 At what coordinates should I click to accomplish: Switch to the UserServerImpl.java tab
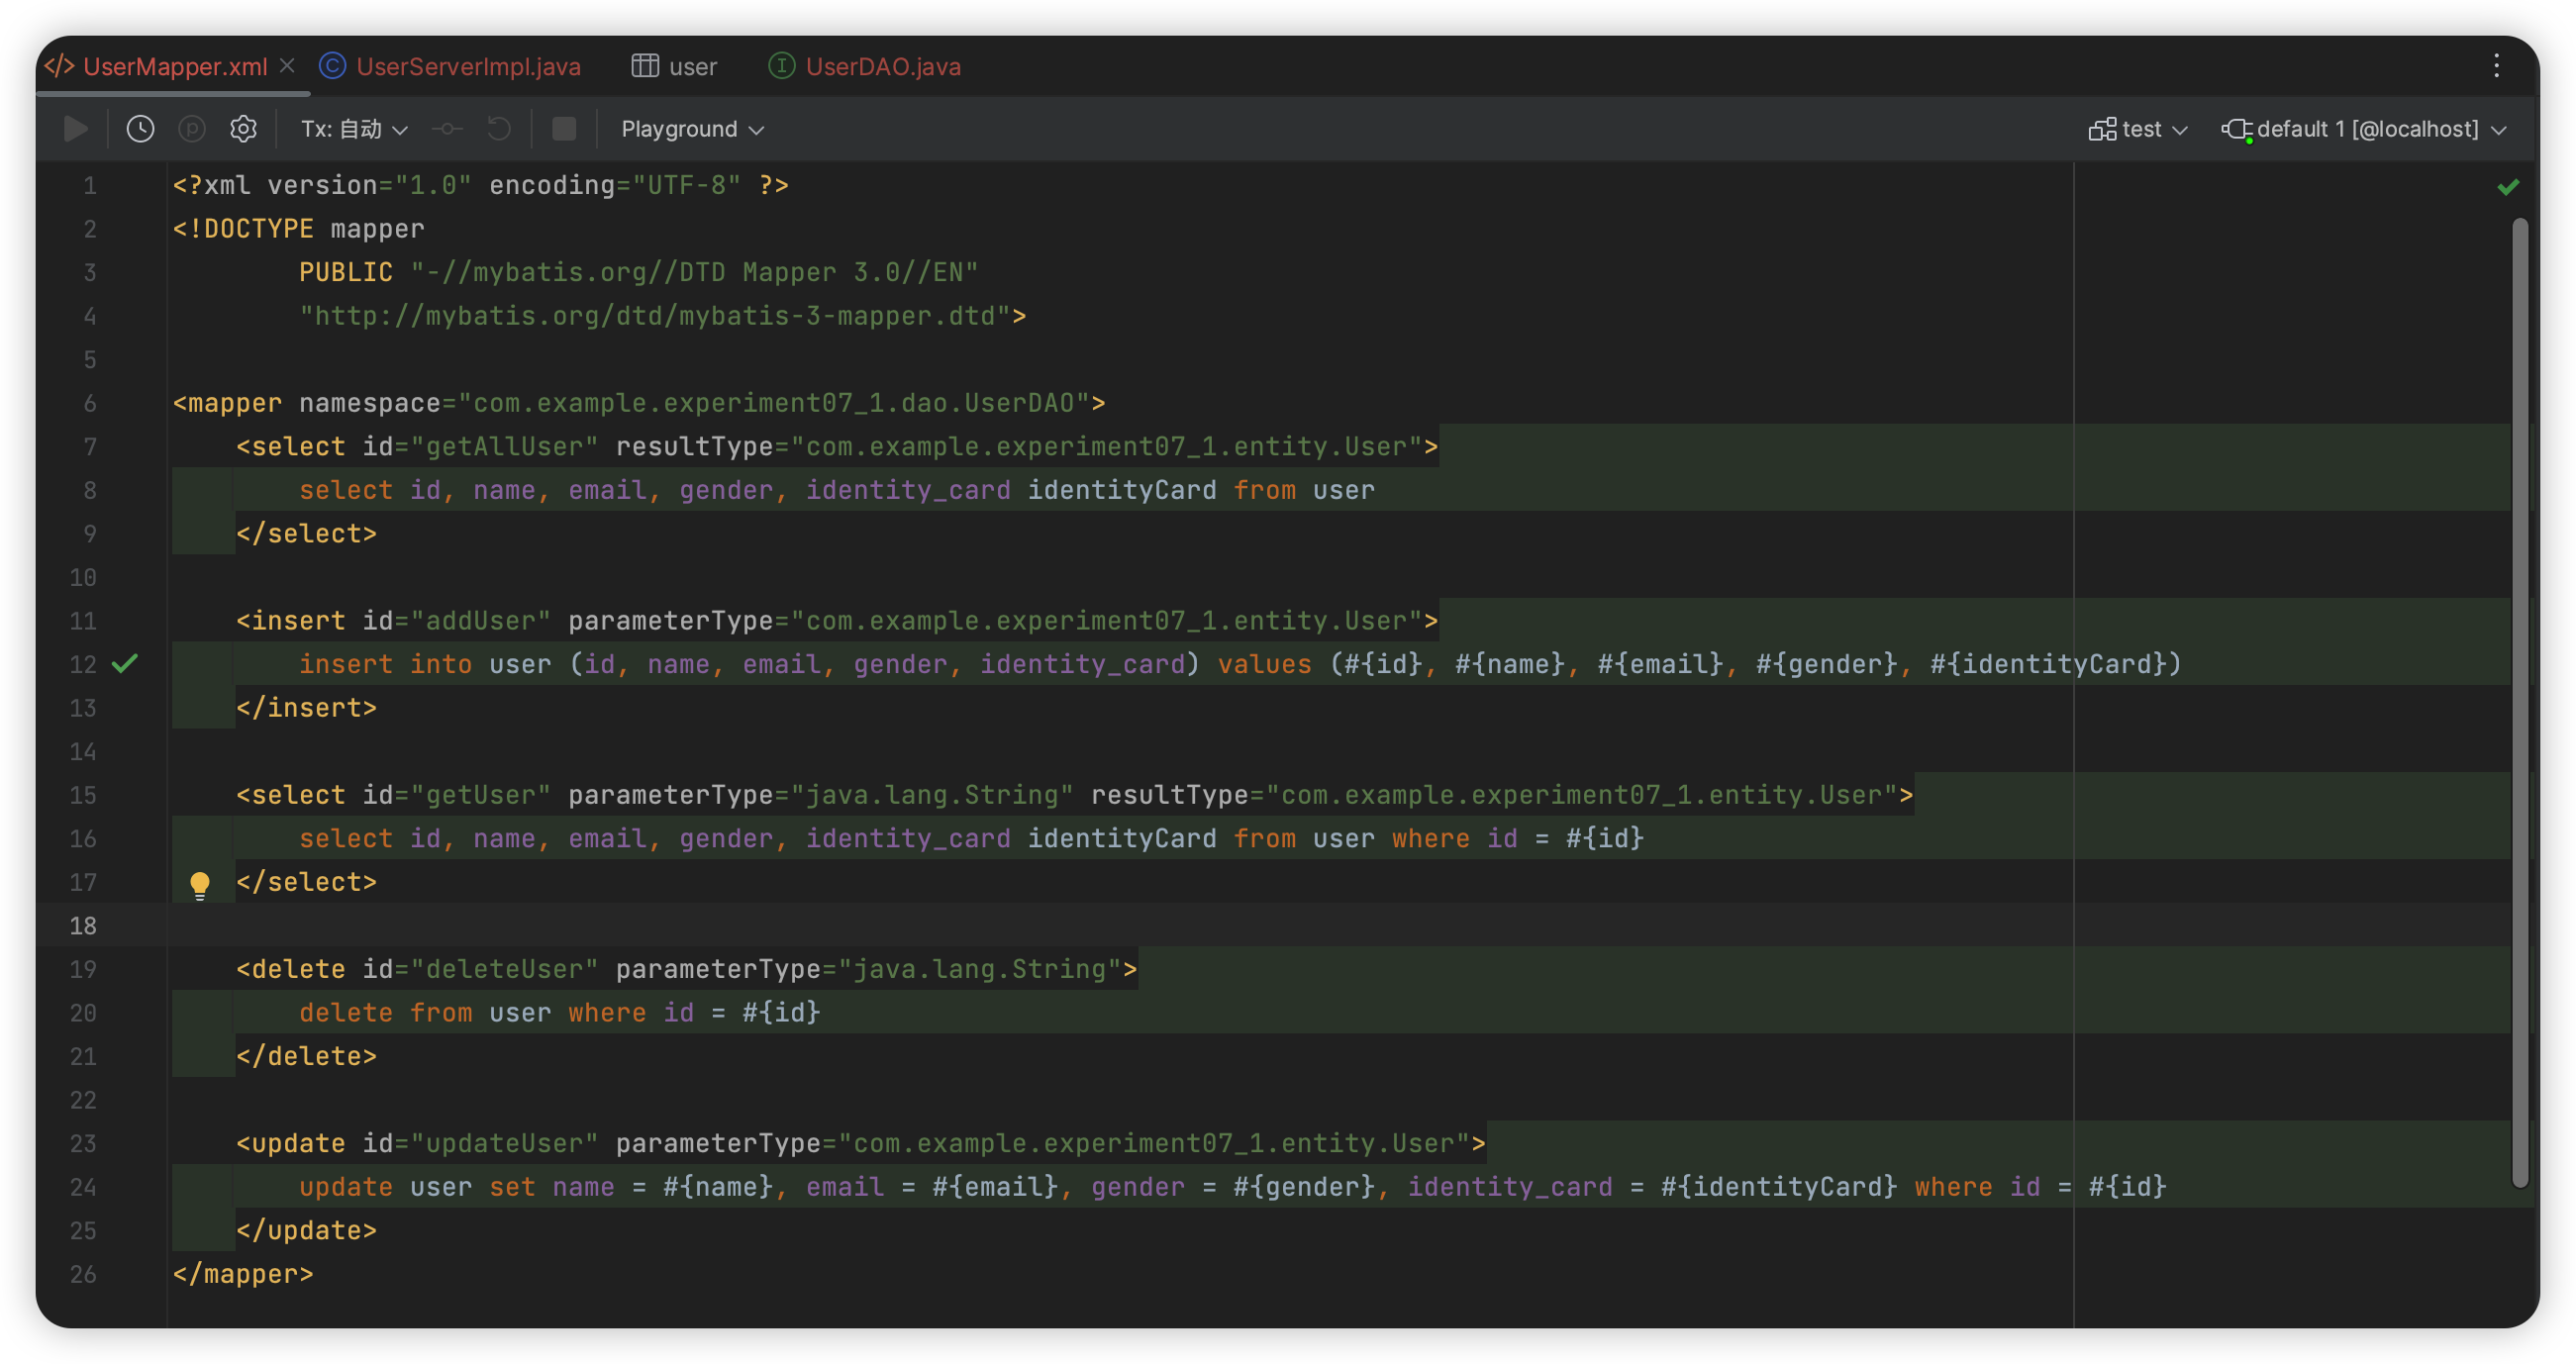(450, 66)
